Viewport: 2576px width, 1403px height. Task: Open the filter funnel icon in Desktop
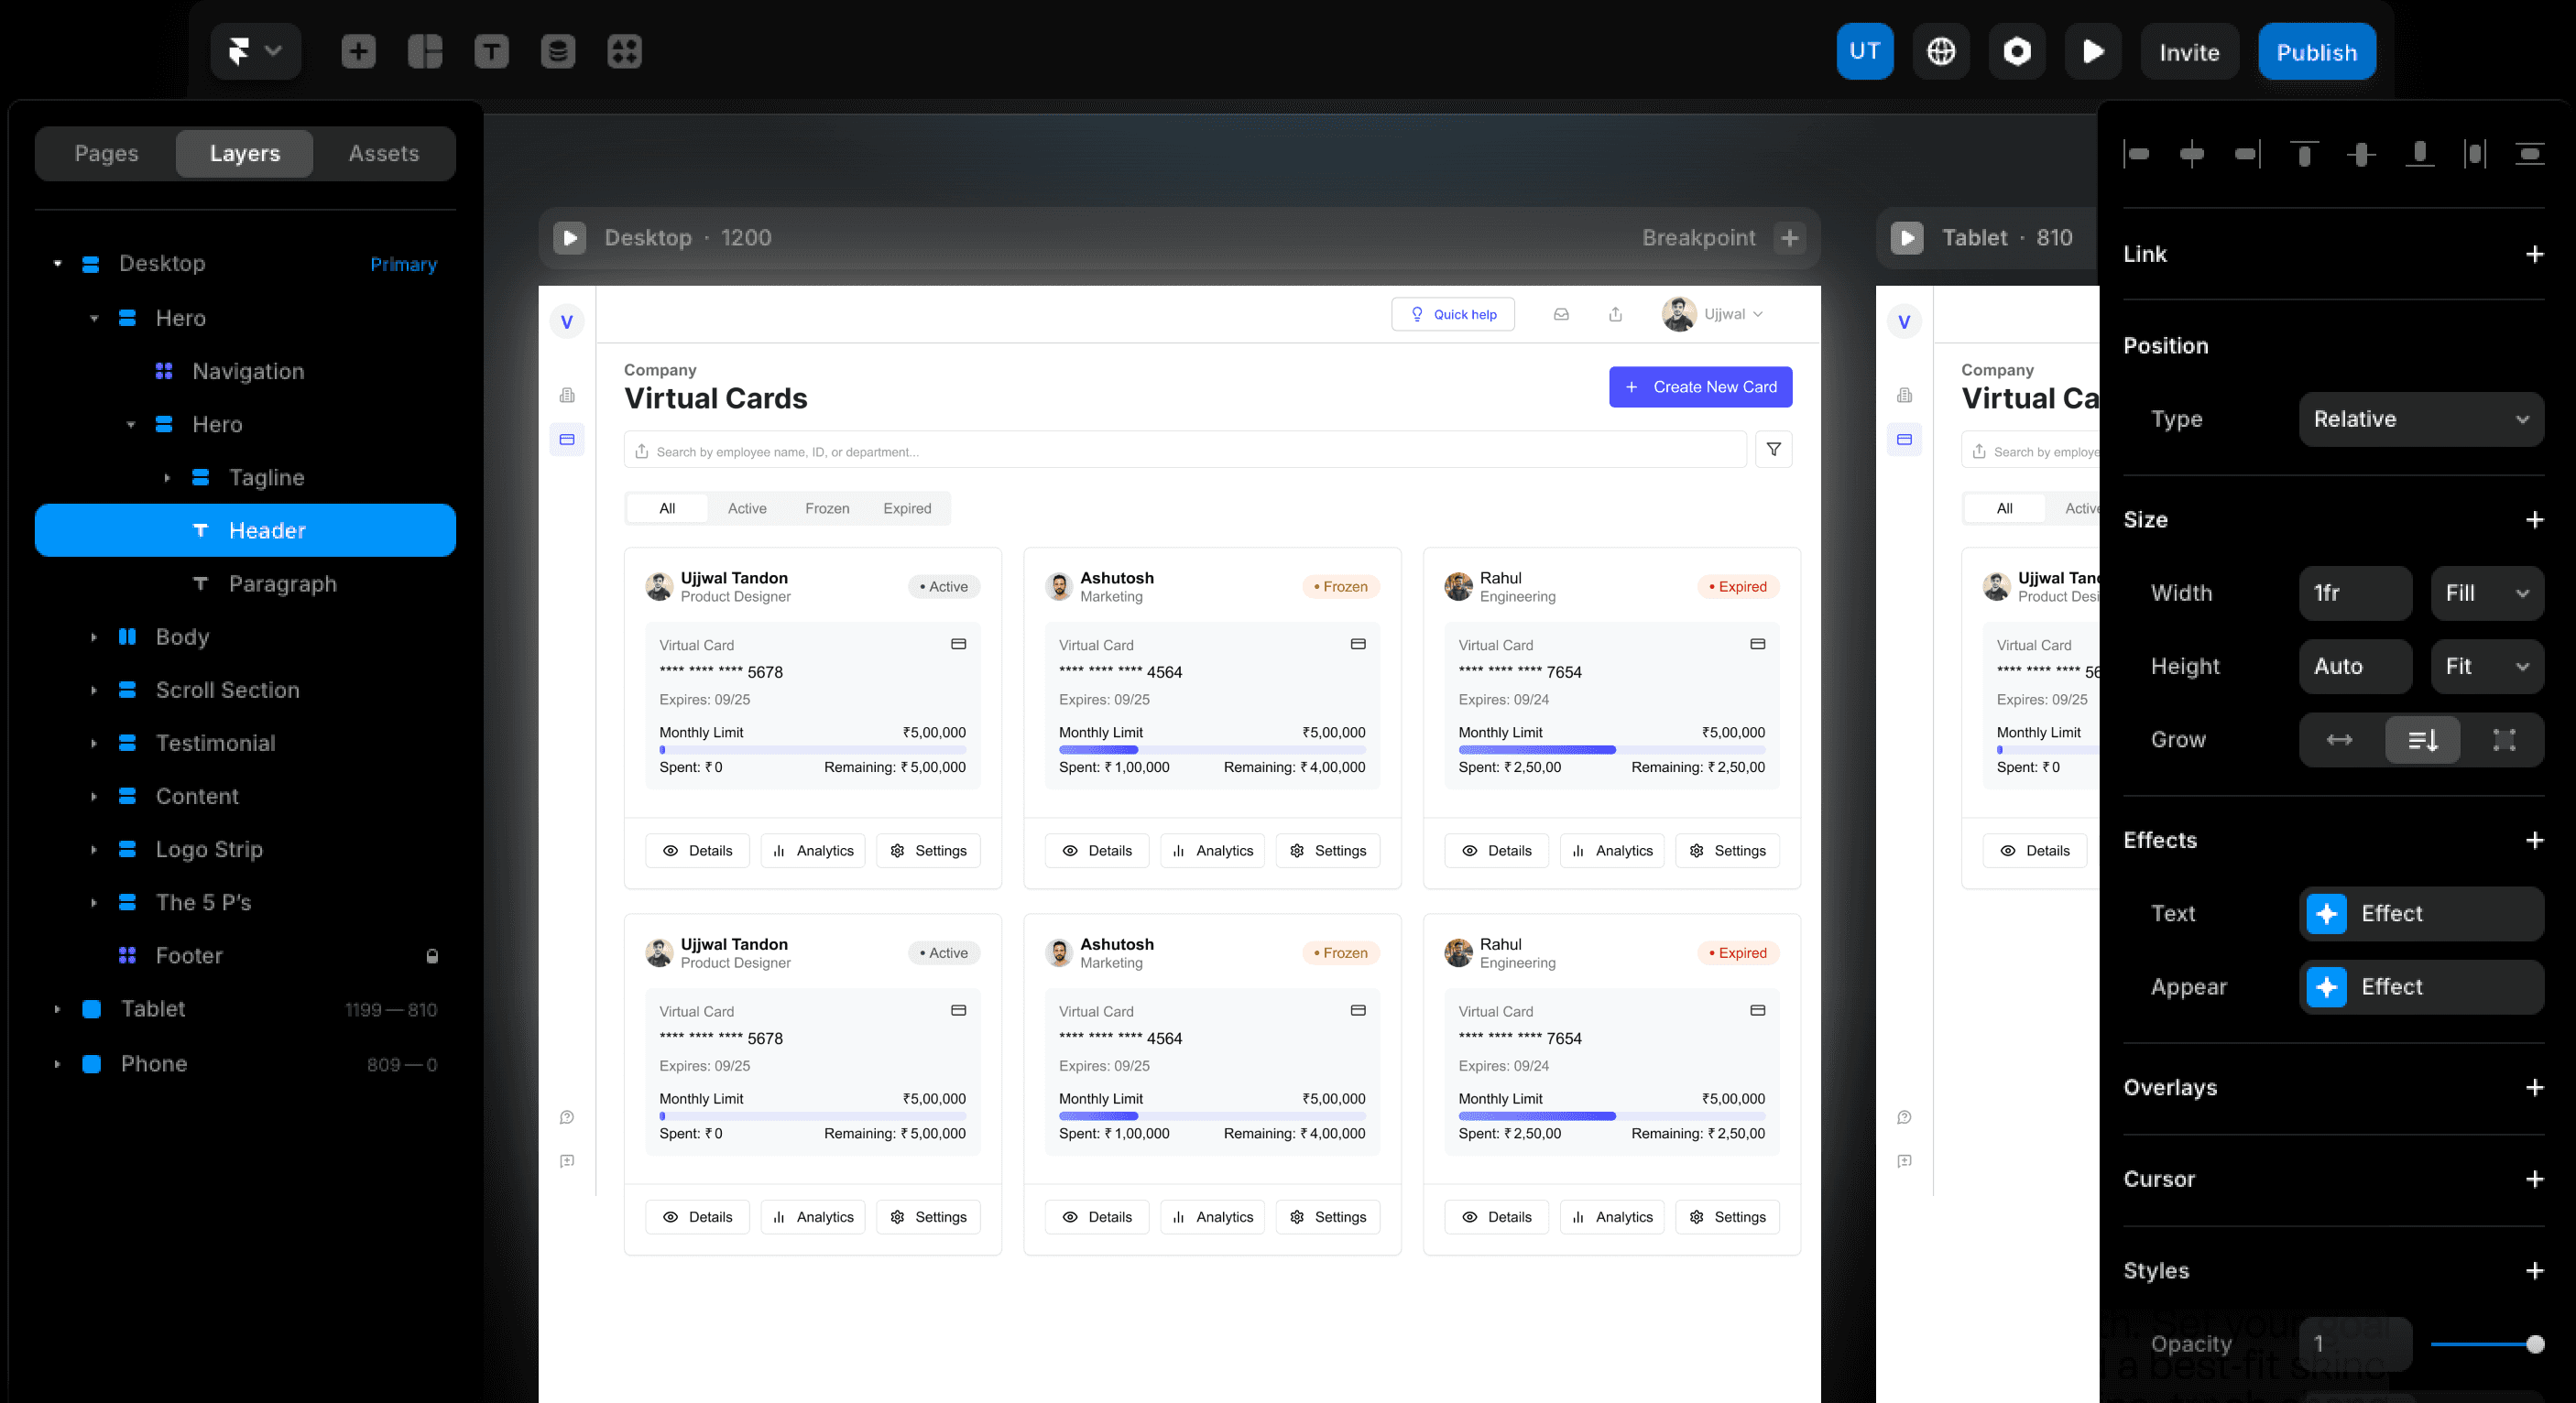[x=1773, y=450]
